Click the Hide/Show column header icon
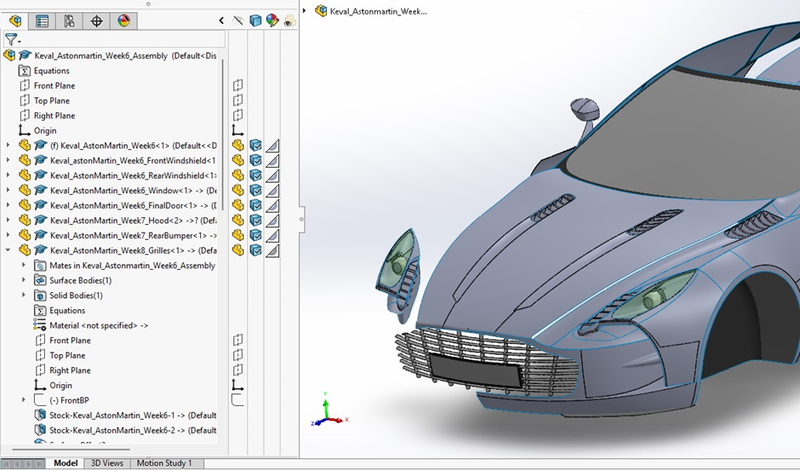 [x=238, y=20]
